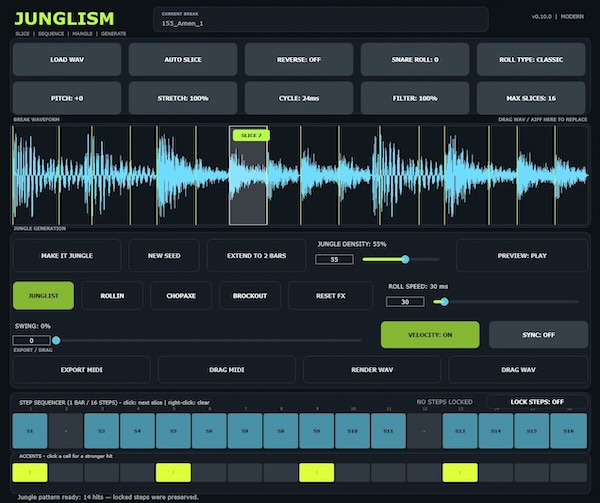The width and height of the screenshot is (600, 503).
Task: Generate a NEW SEED
Action: 164,256
